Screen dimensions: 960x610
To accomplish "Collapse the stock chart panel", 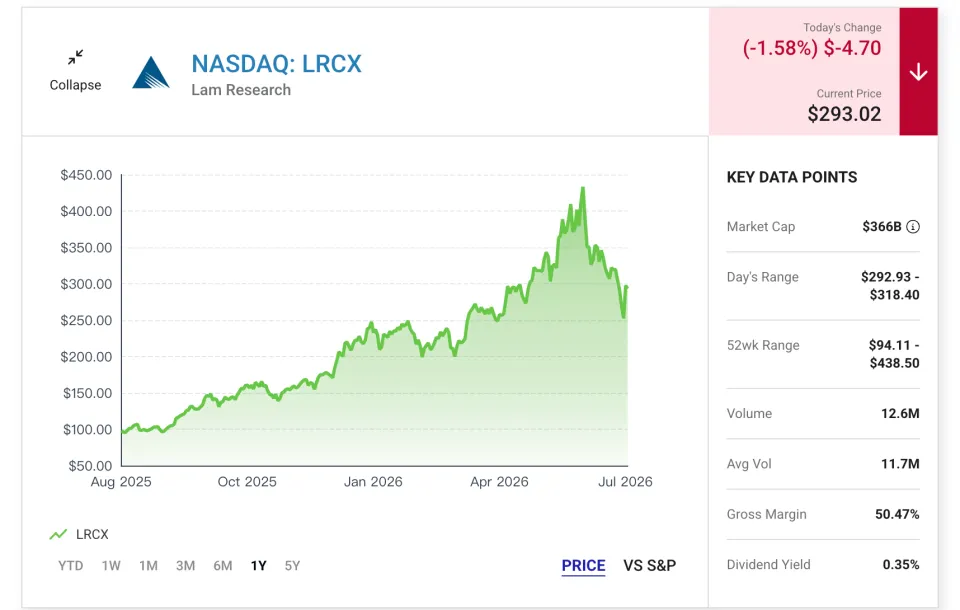I will 75,71.
